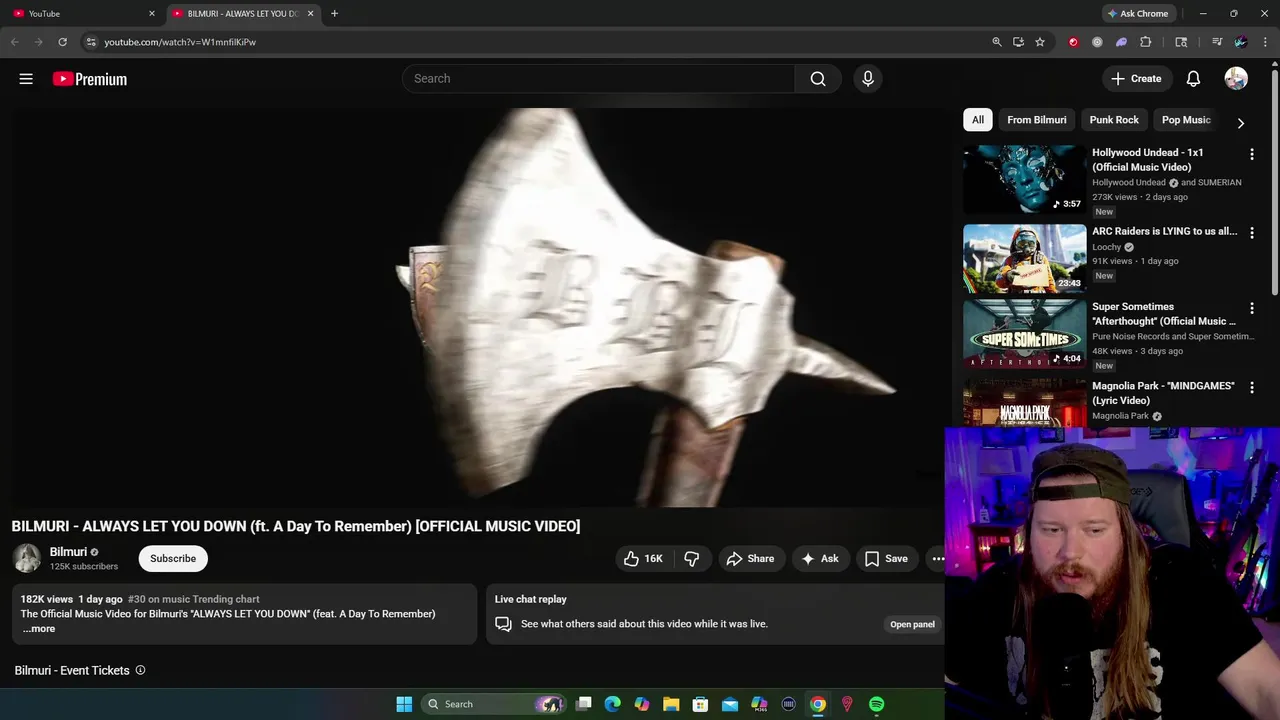View site information icon in address bar
The height and width of the screenshot is (720, 1280).
point(90,42)
